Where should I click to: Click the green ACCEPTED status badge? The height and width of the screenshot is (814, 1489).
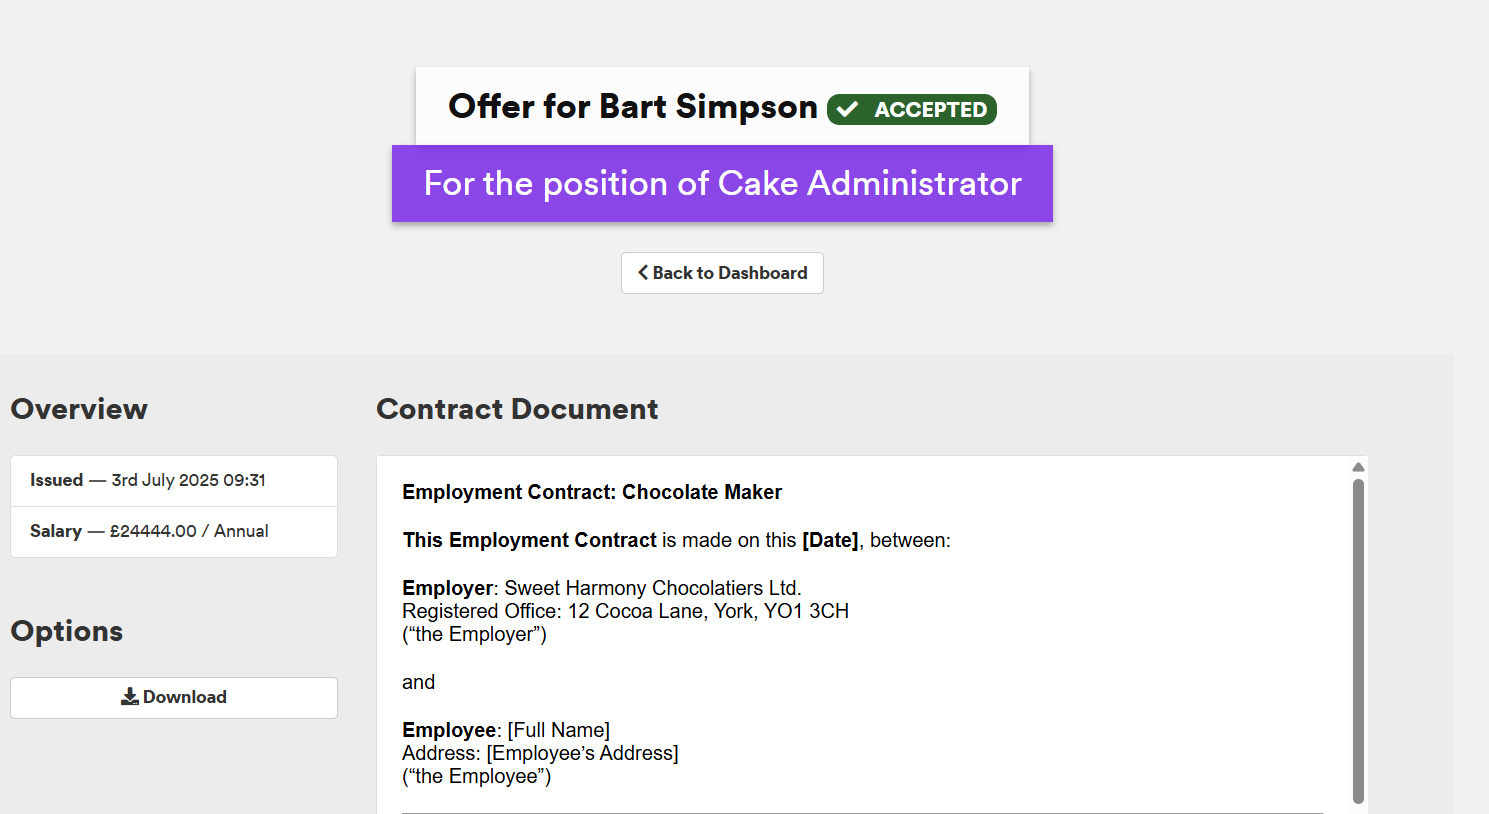pyautogui.click(x=912, y=109)
